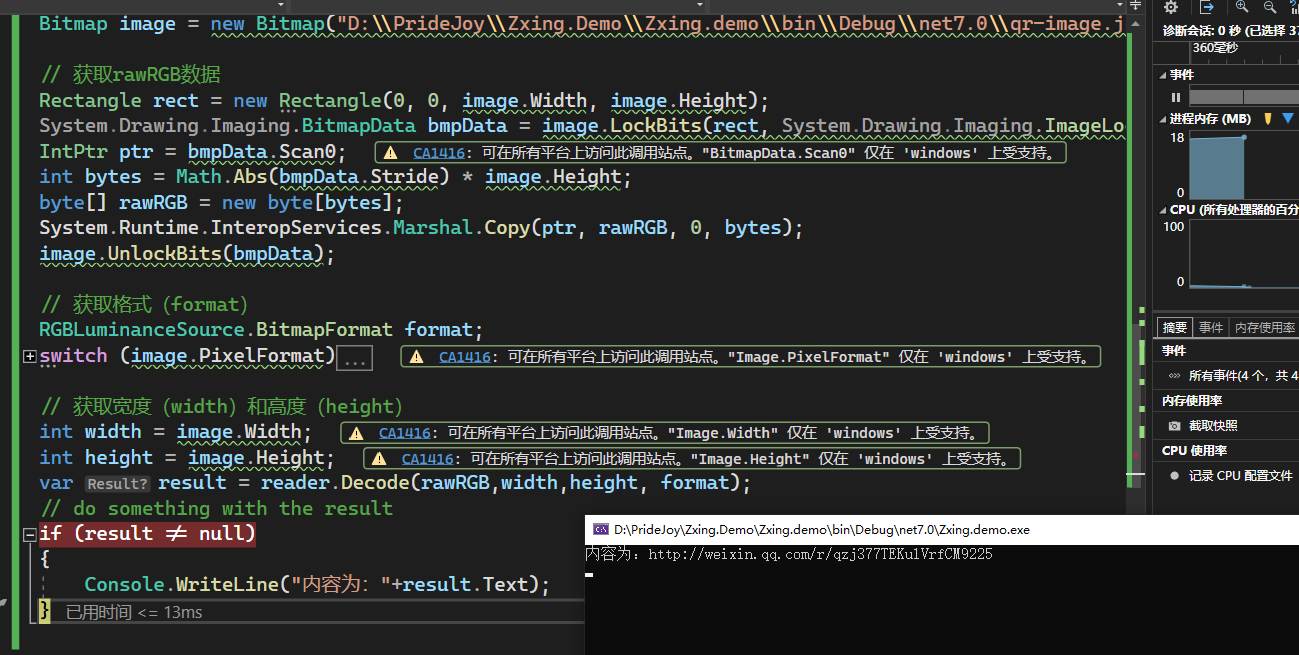Click warning icon beside Image.Height message

pos(380,459)
